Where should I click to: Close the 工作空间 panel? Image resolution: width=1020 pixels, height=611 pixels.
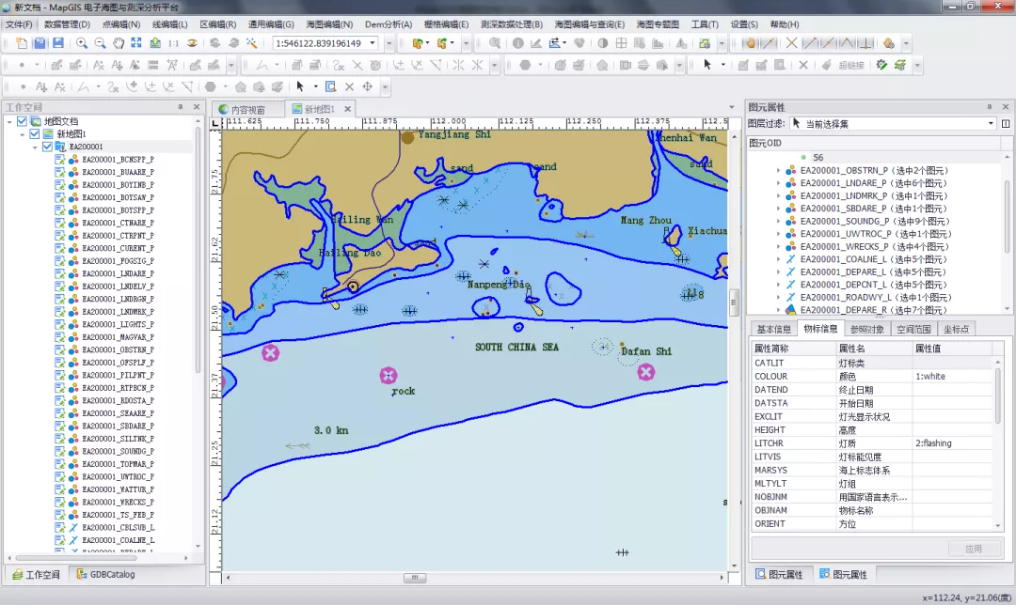point(196,107)
